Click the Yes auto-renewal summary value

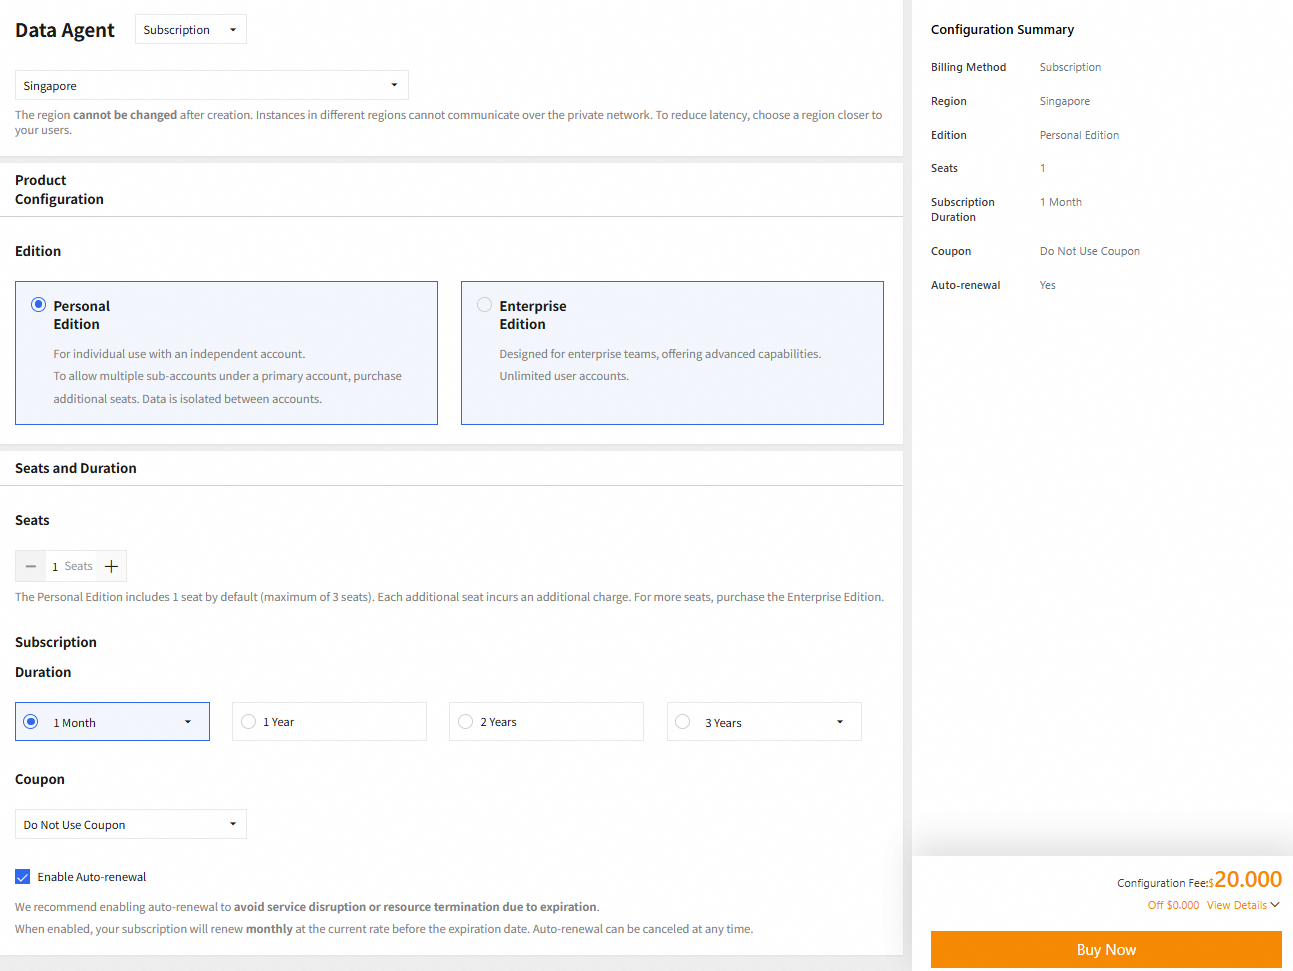tap(1048, 285)
